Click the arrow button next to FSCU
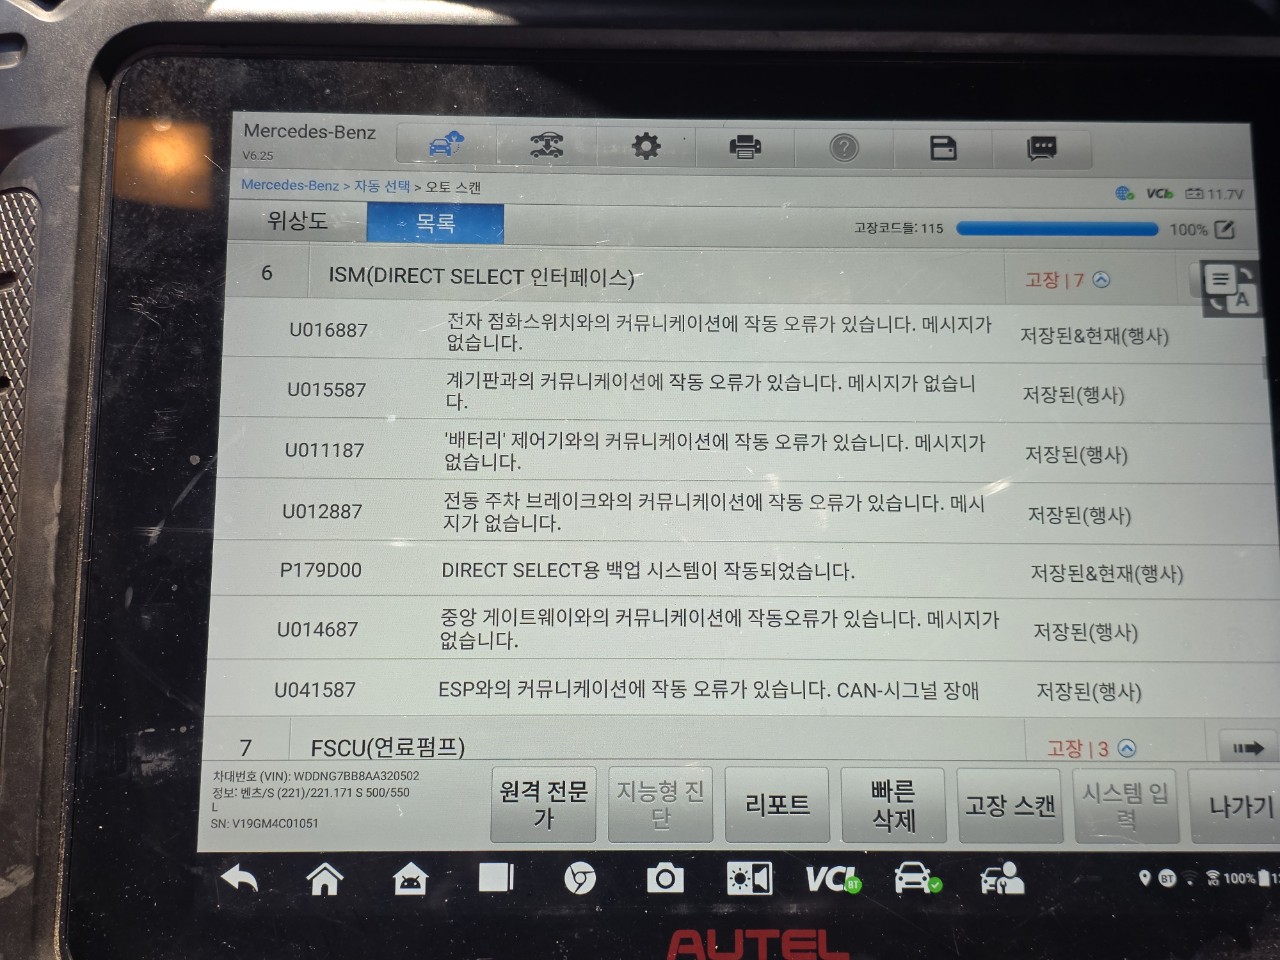The image size is (1280, 960). [1248, 748]
